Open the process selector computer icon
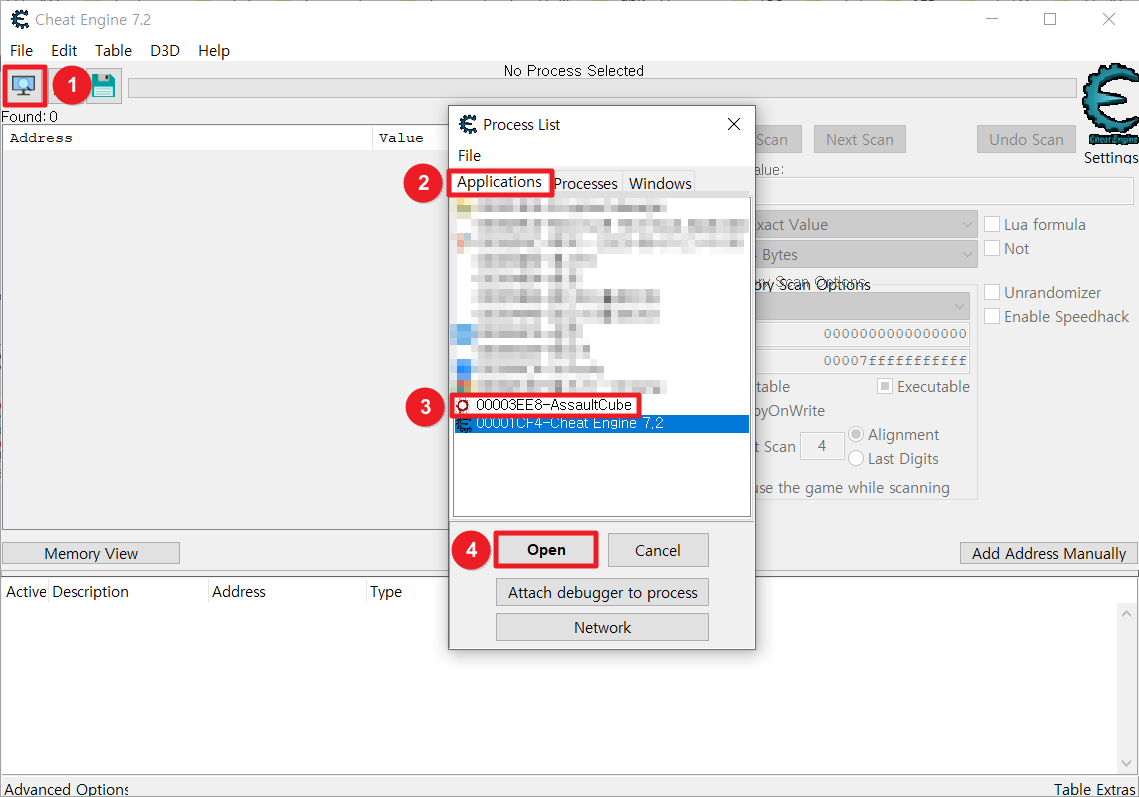The width and height of the screenshot is (1139, 797). [24, 86]
